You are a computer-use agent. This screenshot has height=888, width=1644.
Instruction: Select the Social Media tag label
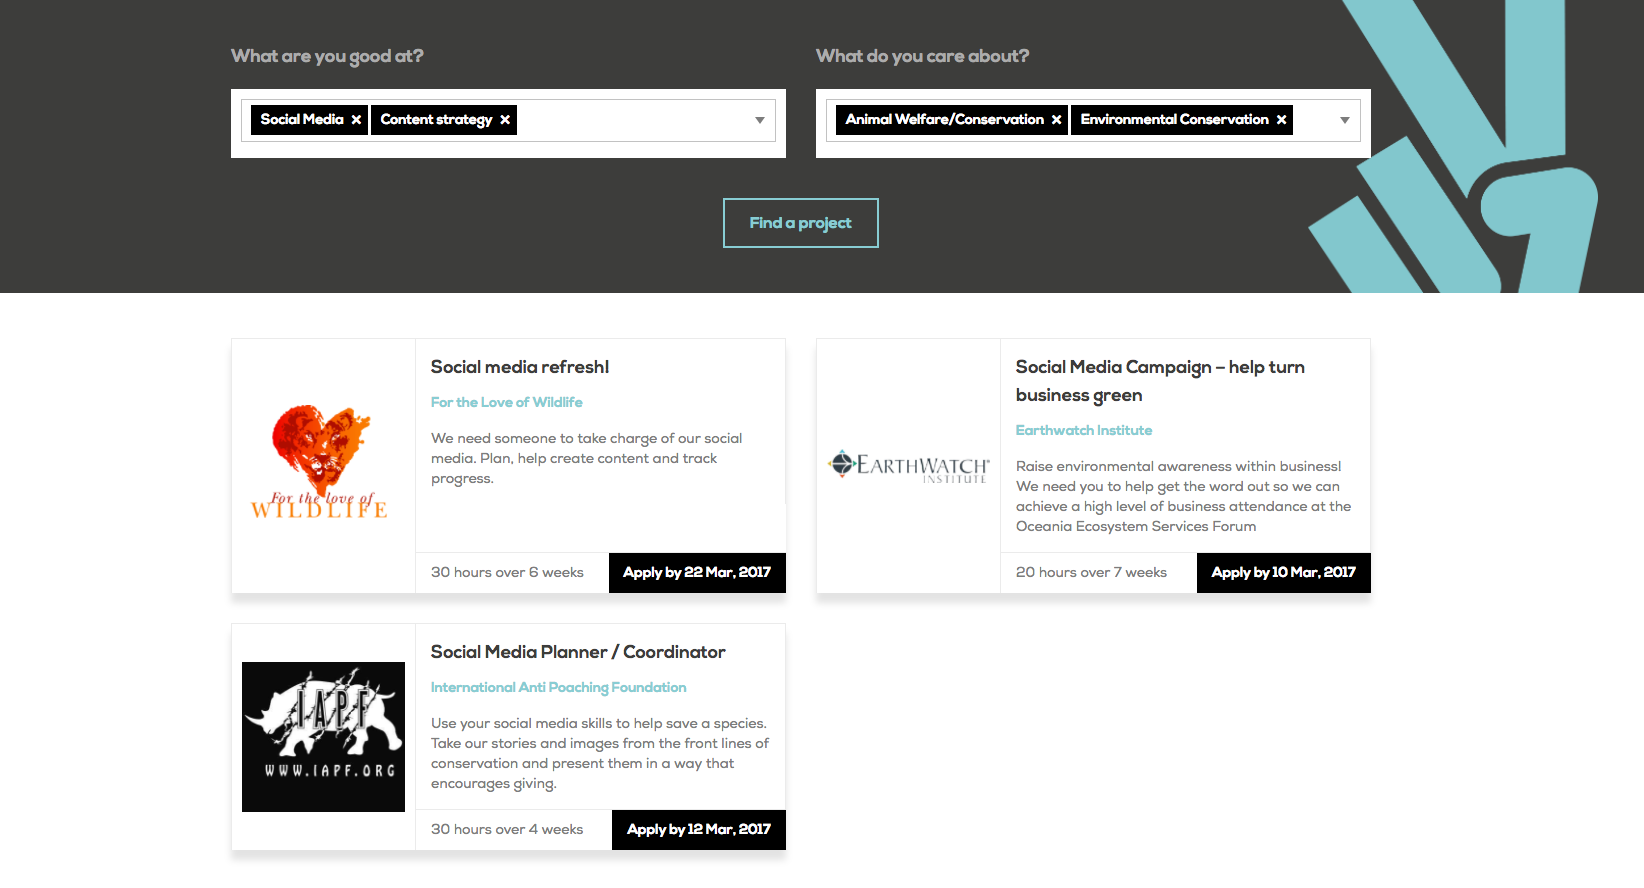click(x=302, y=120)
